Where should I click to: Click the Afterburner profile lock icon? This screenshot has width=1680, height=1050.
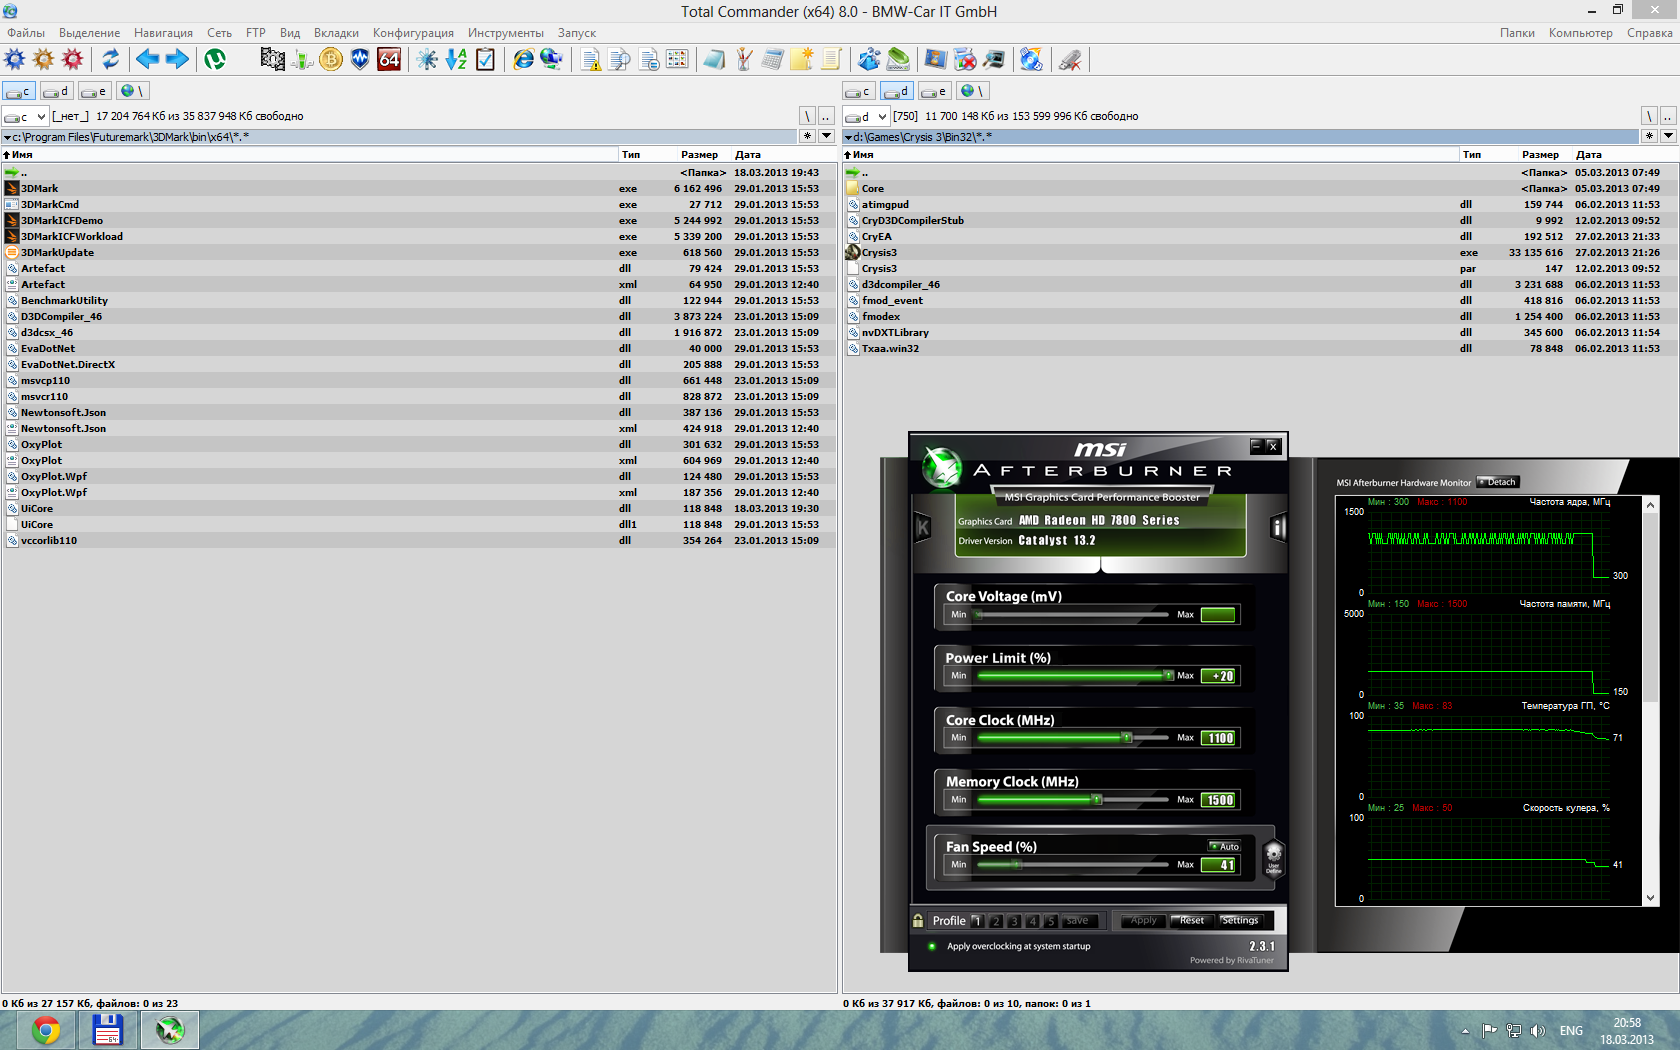[918, 921]
